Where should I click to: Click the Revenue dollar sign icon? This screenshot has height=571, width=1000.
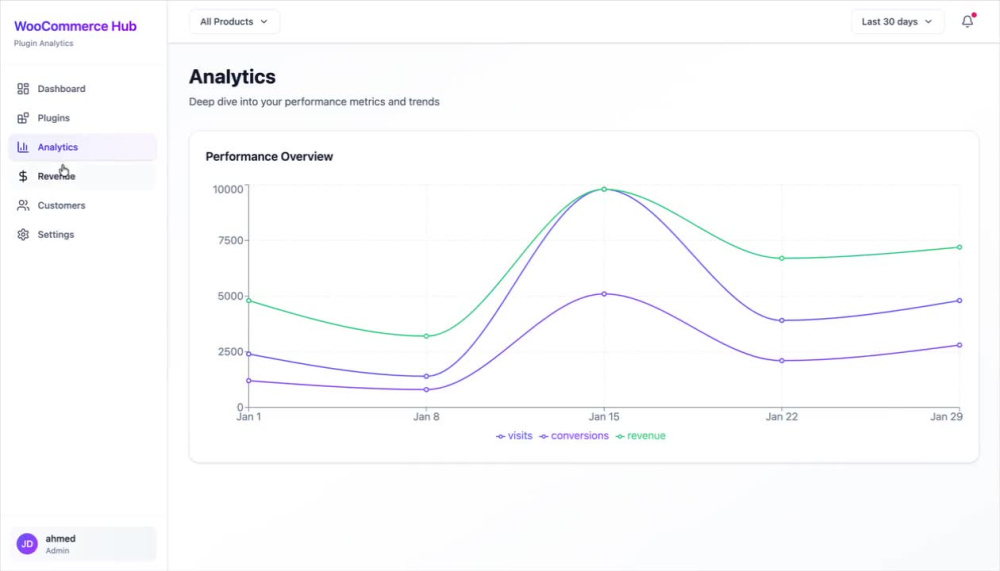pos(23,176)
